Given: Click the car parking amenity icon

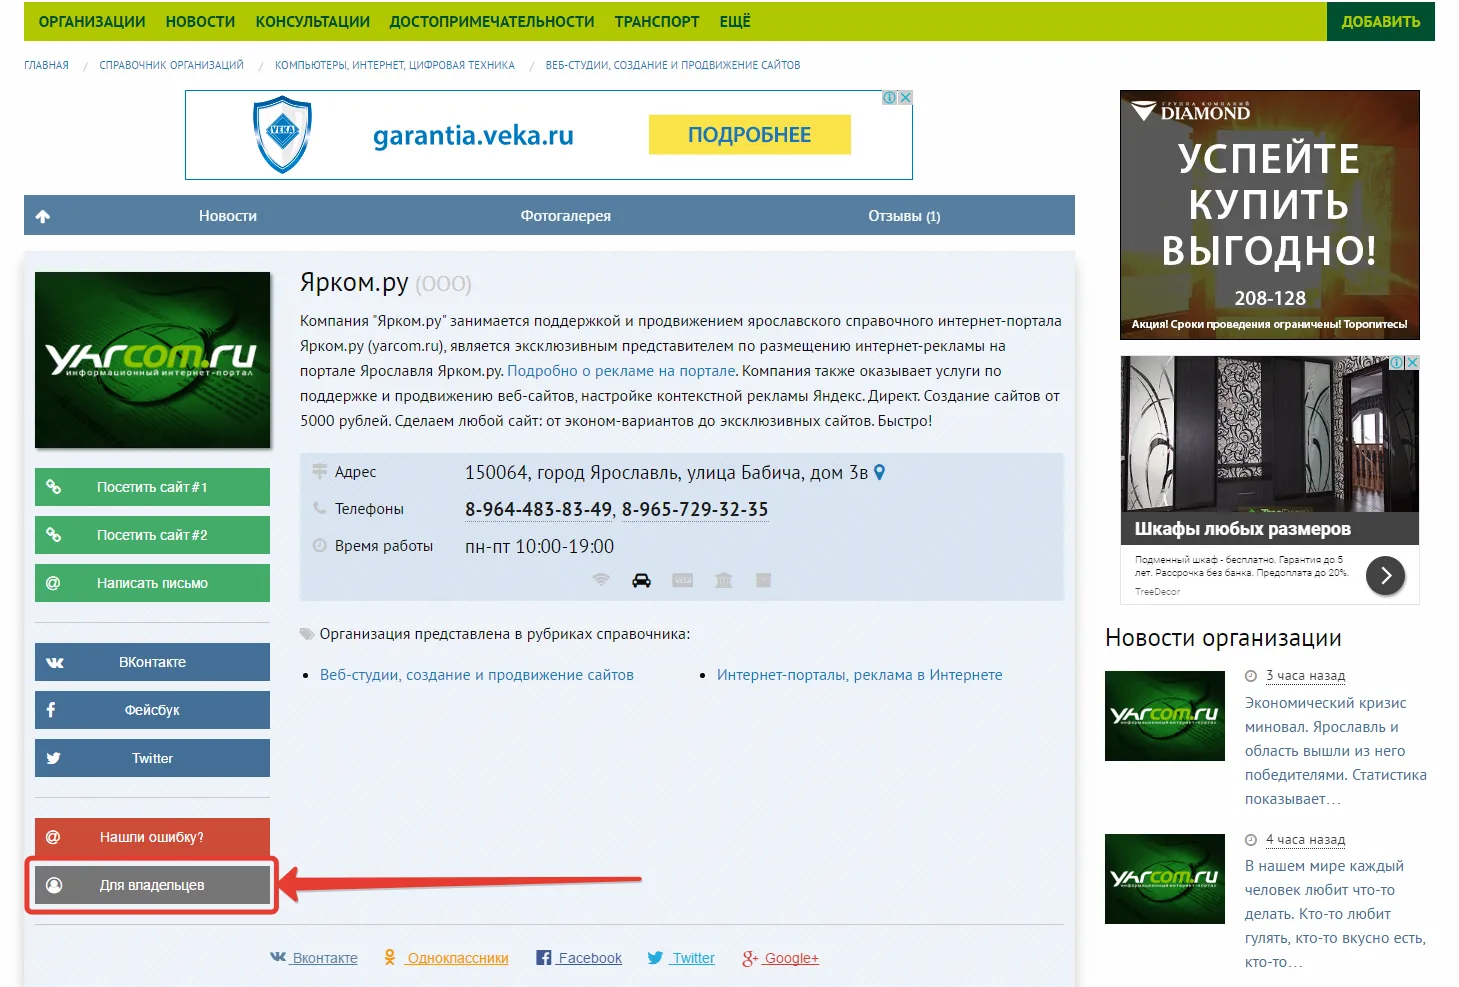Looking at the screenshot, I should pyautogui.click(x=641, y=581).
